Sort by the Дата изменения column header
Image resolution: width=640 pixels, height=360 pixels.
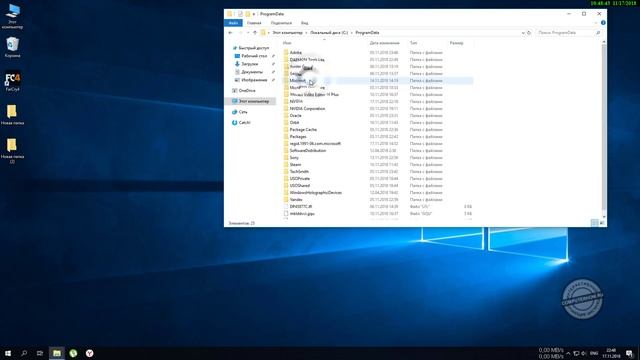pyautogui.click(x=384, y=43)
